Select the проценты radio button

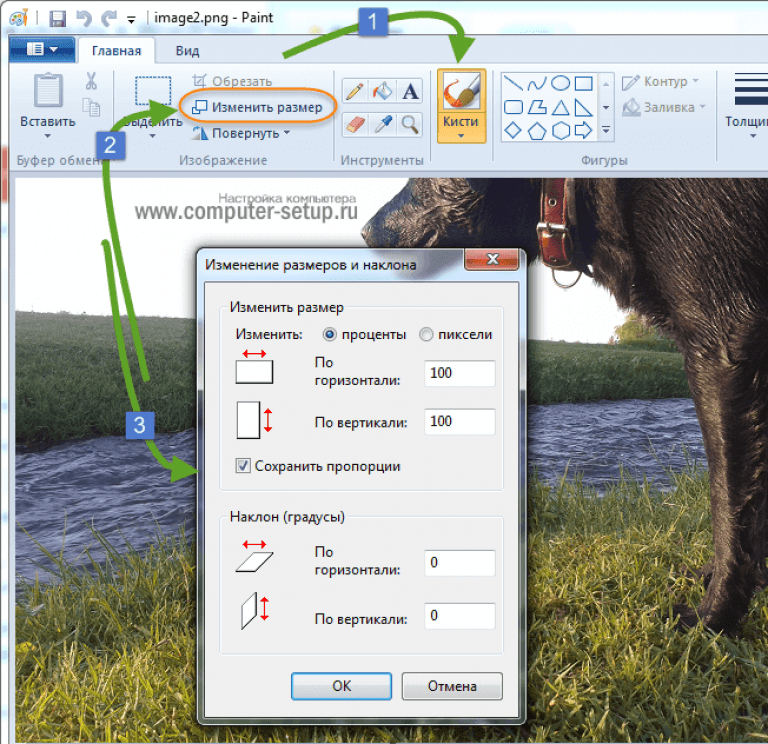pos(330,335)
